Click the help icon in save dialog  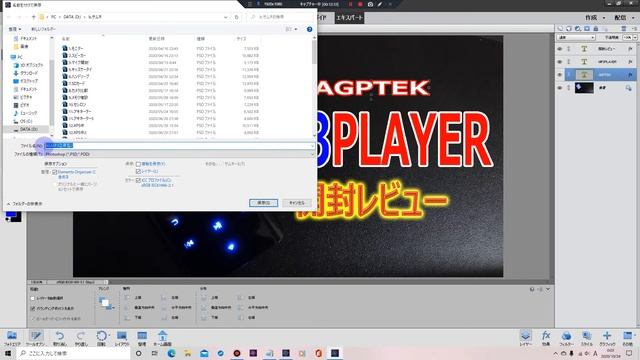(x=309, y=29)
